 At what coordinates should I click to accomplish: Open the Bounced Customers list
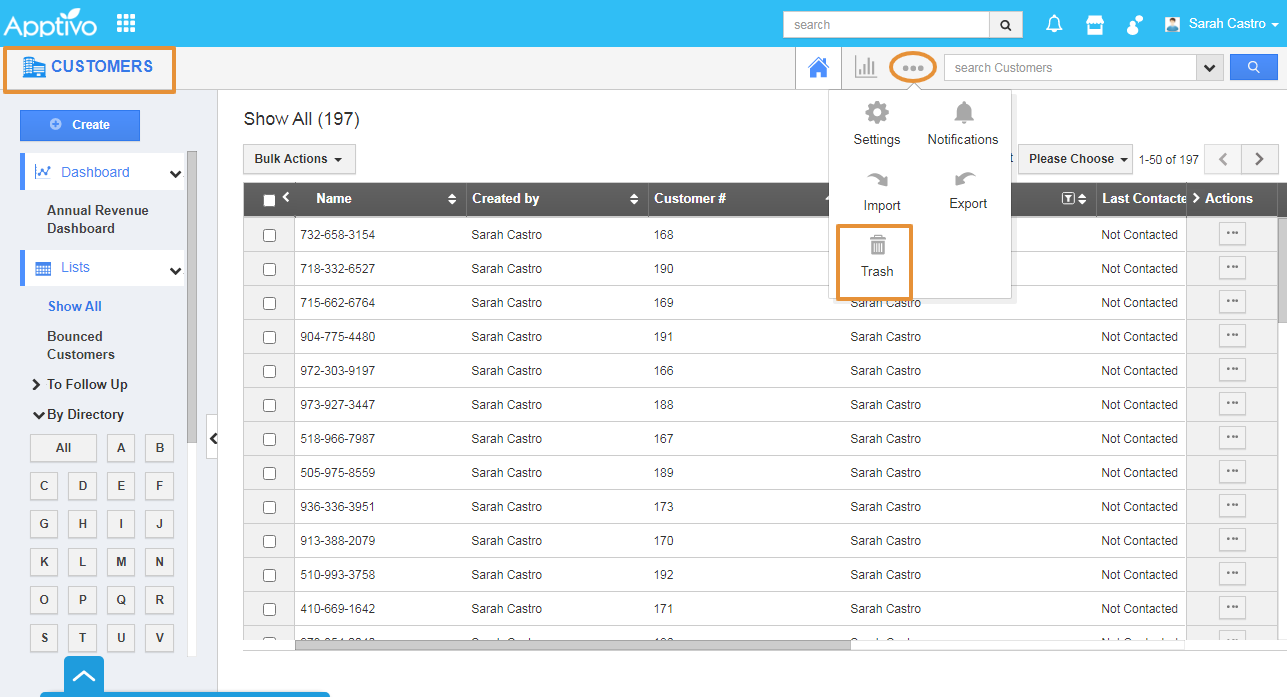tap(80, 345)
